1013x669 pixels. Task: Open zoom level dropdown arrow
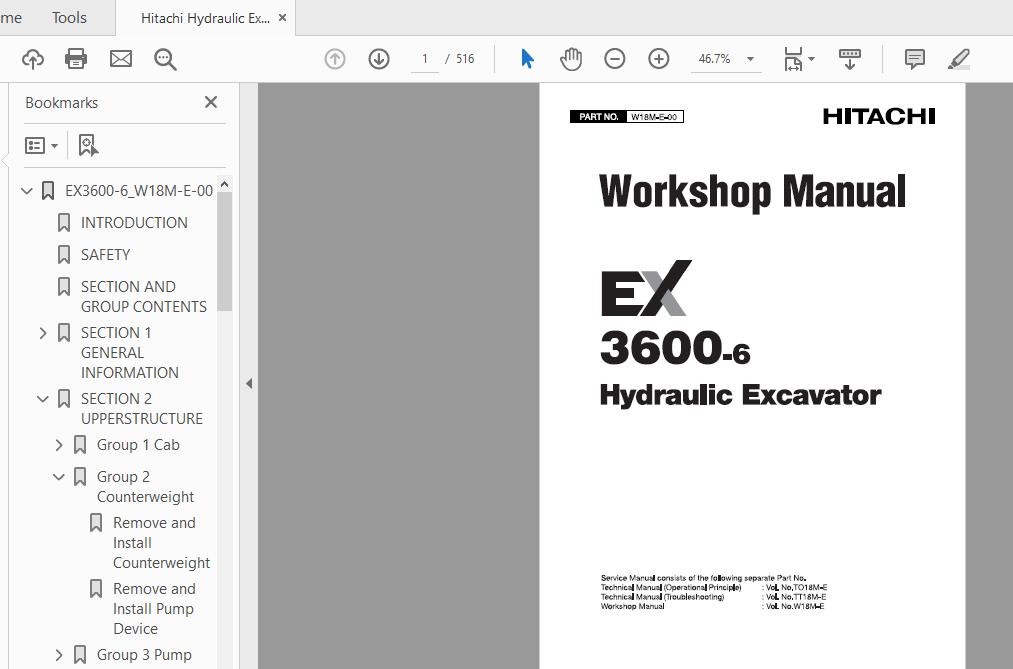[x=750, y=59]
